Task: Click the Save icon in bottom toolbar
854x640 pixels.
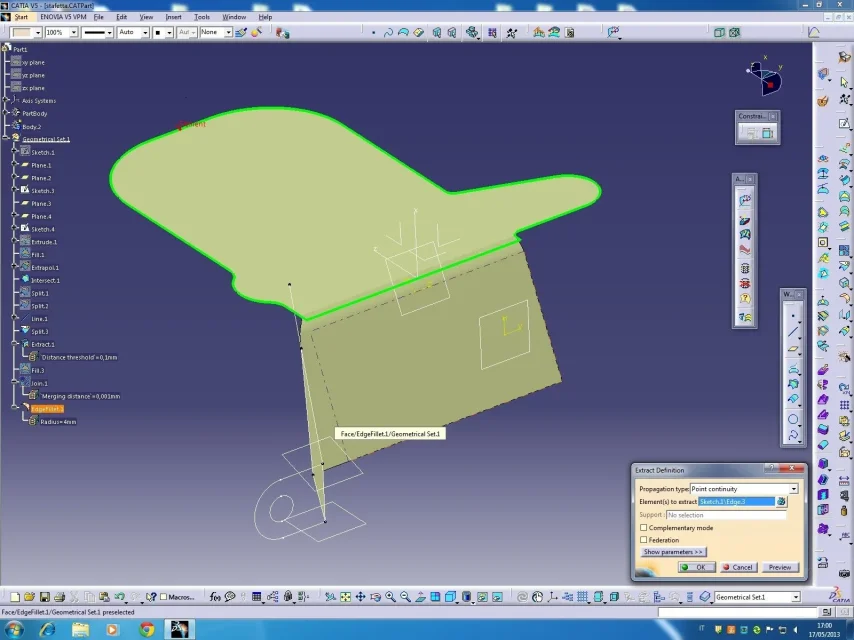Action: tap(44, 597)
